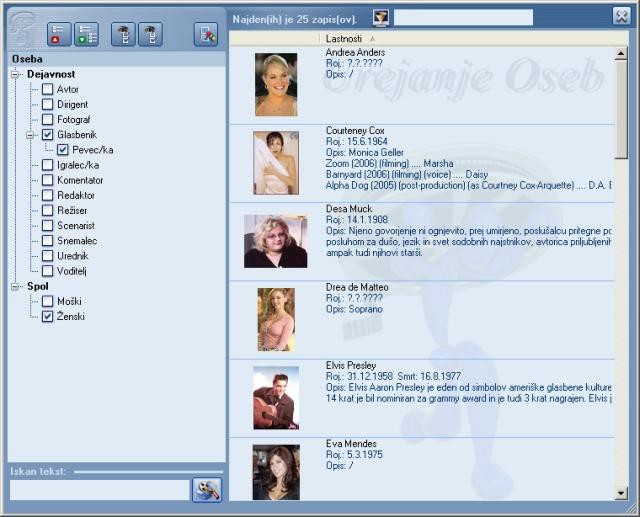Click the clear filter icon at toolbar right
The height and width of the screenshot is (517, 640).
coord(205,34)
